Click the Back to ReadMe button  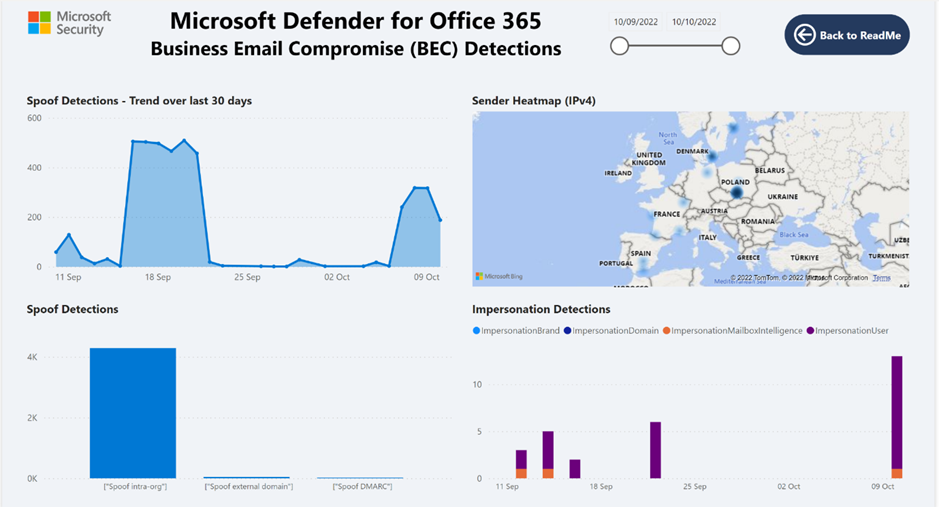coord(847,35)
